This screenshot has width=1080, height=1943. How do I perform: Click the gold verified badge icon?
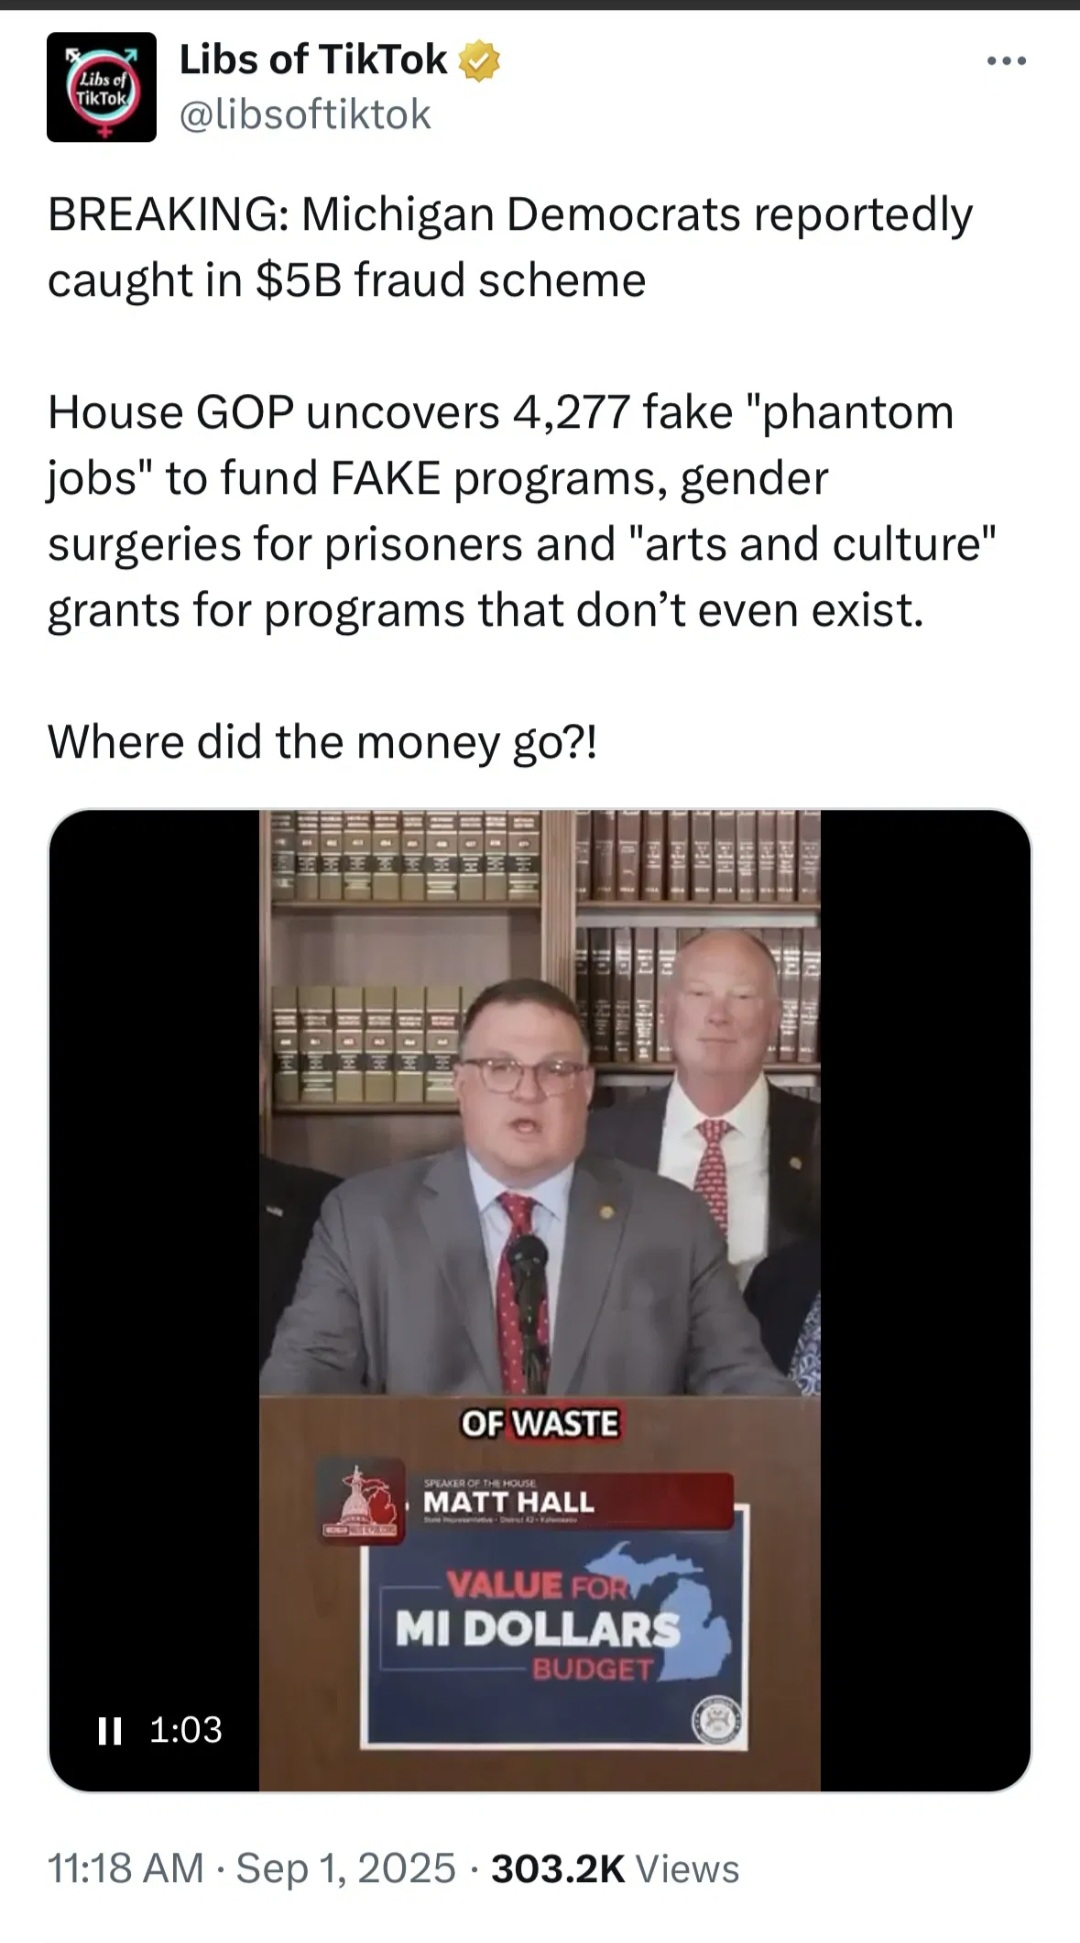pyautogui.click(x=479, y=61)
